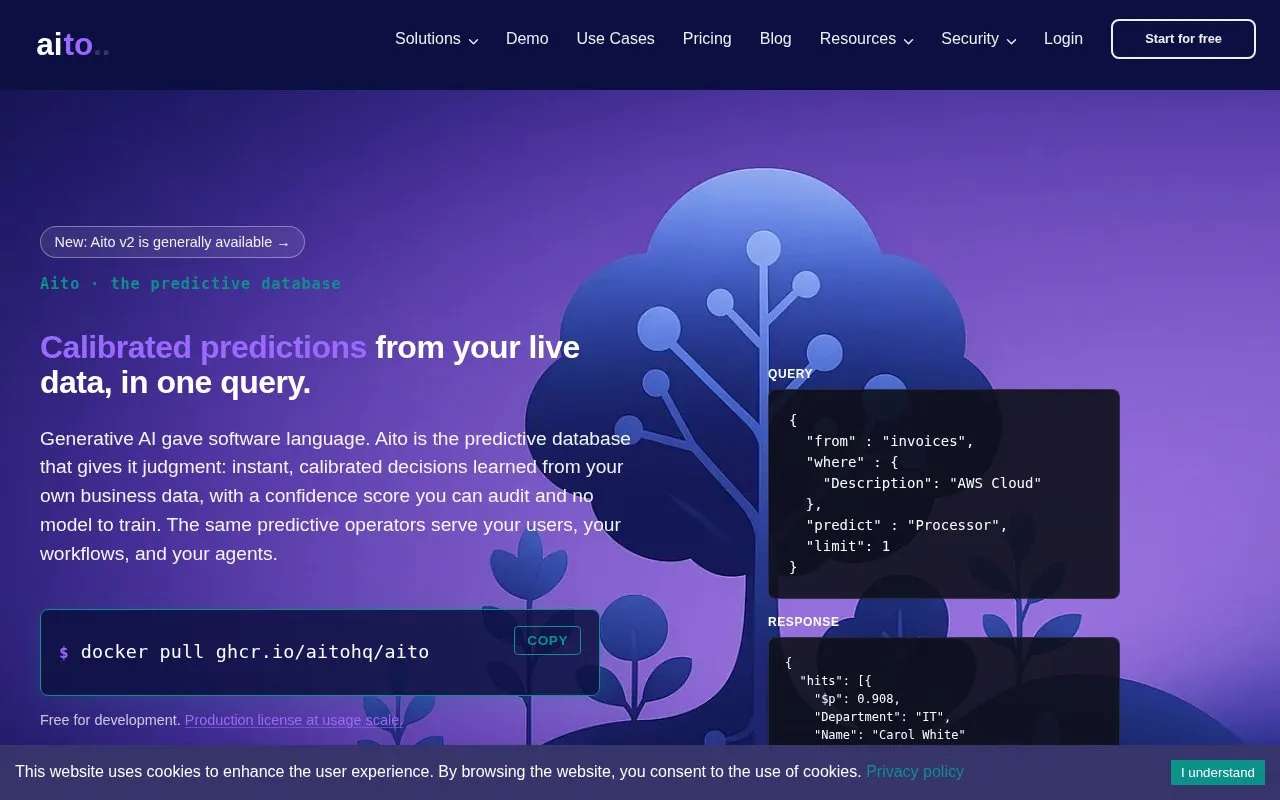This screenshot has width=1280, height=800.
Task: Dismiss cookie banner with I understand
Action: point(1218,772)
